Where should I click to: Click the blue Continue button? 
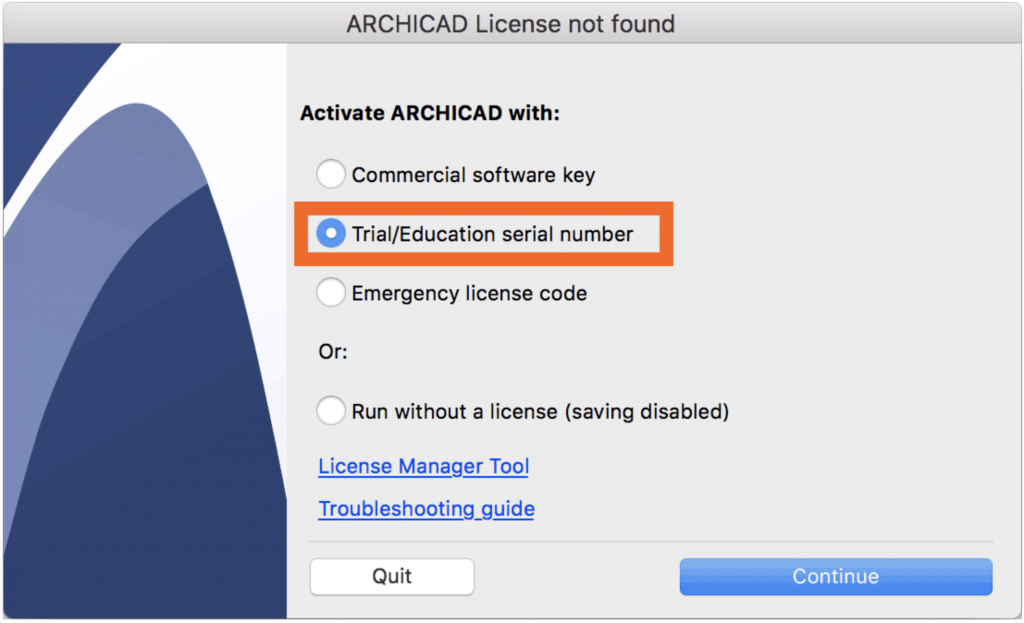coord(835,576)
